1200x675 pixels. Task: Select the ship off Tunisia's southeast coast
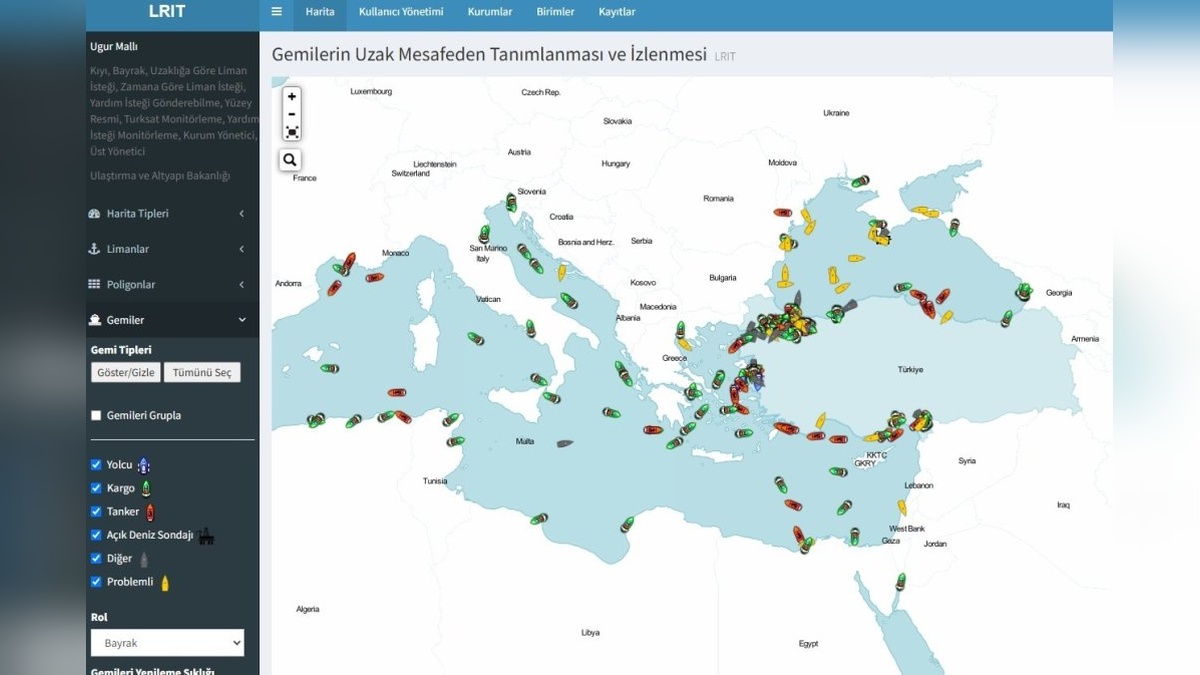coord(539,519)
